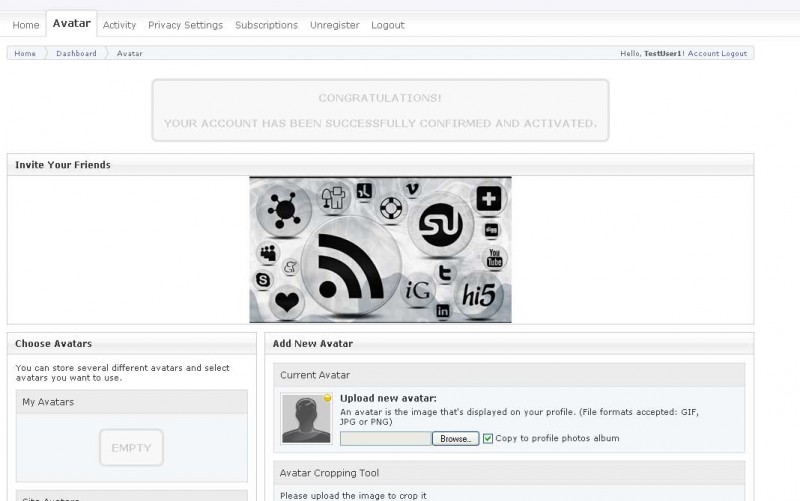Image resolution: width=800 pixels, height=501 pixels.
Task: Click the lifebuoy ring icon
Action: pyautogui.click(x=391, y=208)
